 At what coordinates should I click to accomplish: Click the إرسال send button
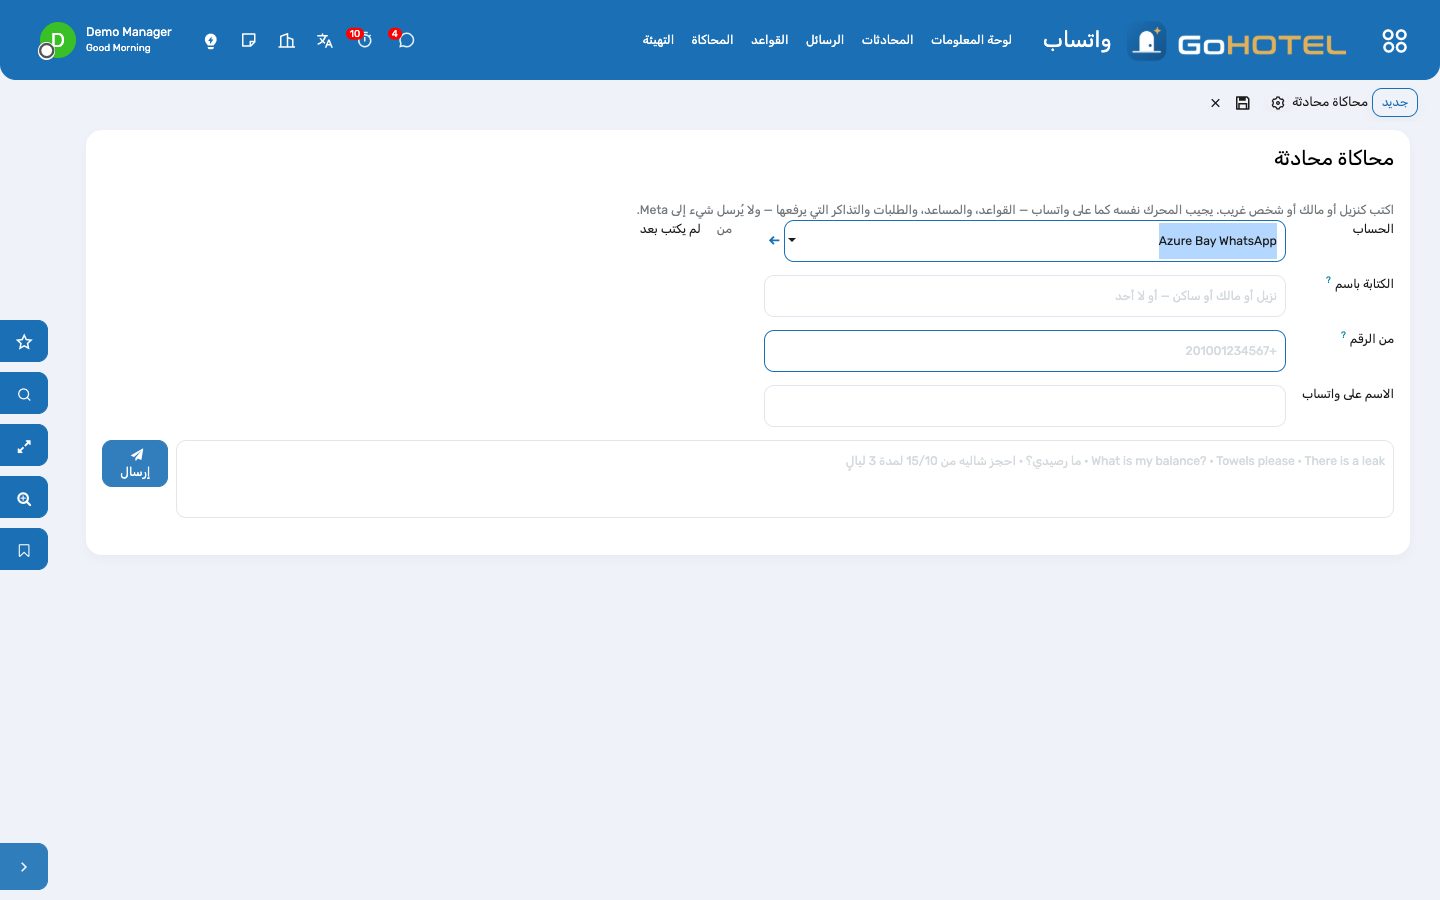tap(135, 464)
